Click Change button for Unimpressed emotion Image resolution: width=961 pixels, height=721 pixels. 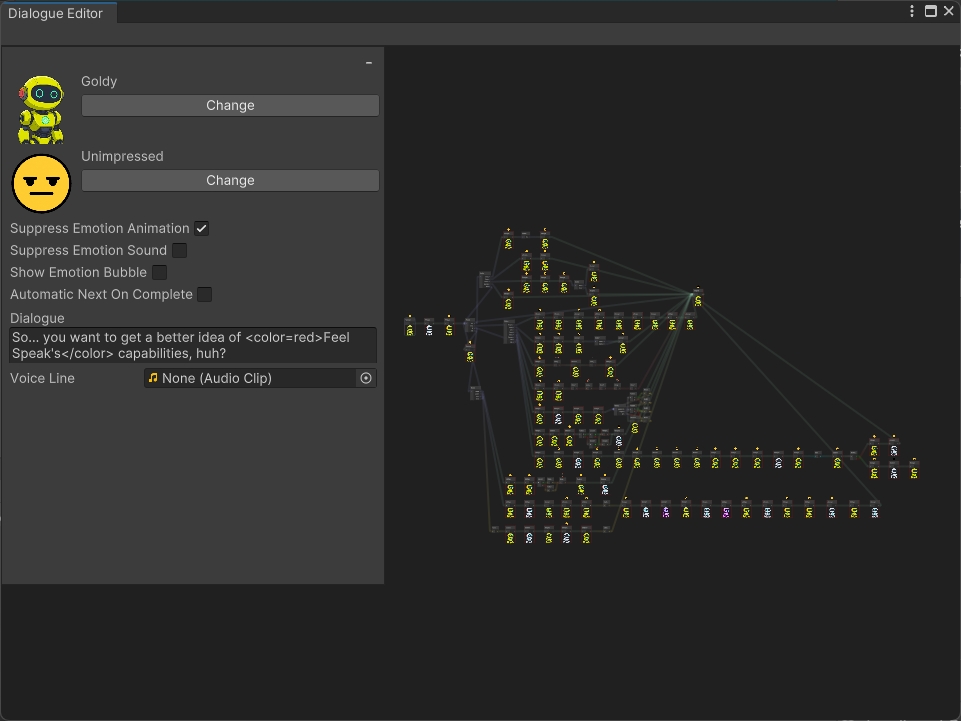(x=230, y=180)
